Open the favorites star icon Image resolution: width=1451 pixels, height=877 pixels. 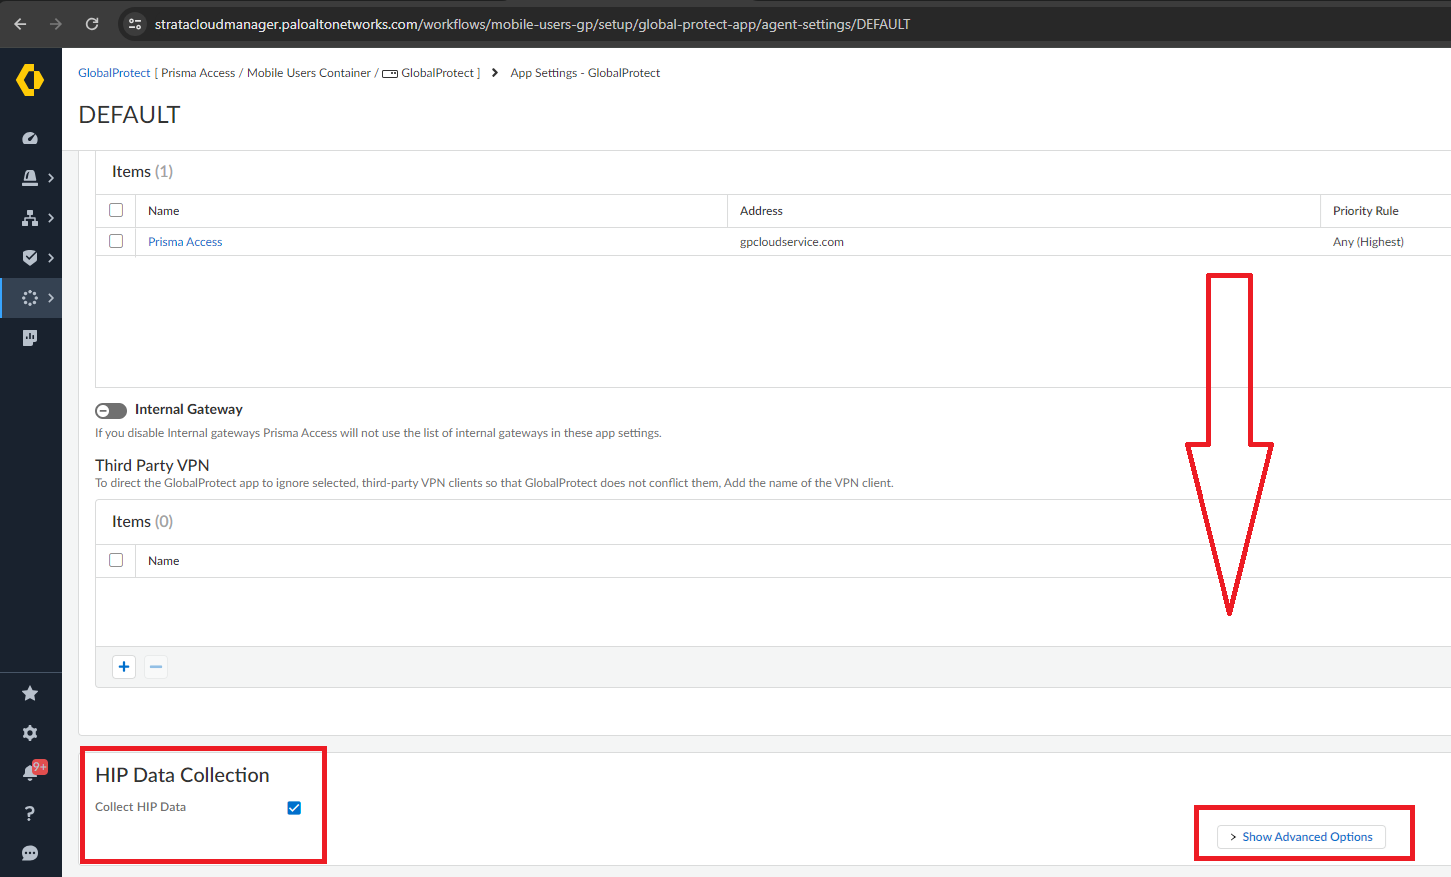pyautogui.click(x=30, y=693)
